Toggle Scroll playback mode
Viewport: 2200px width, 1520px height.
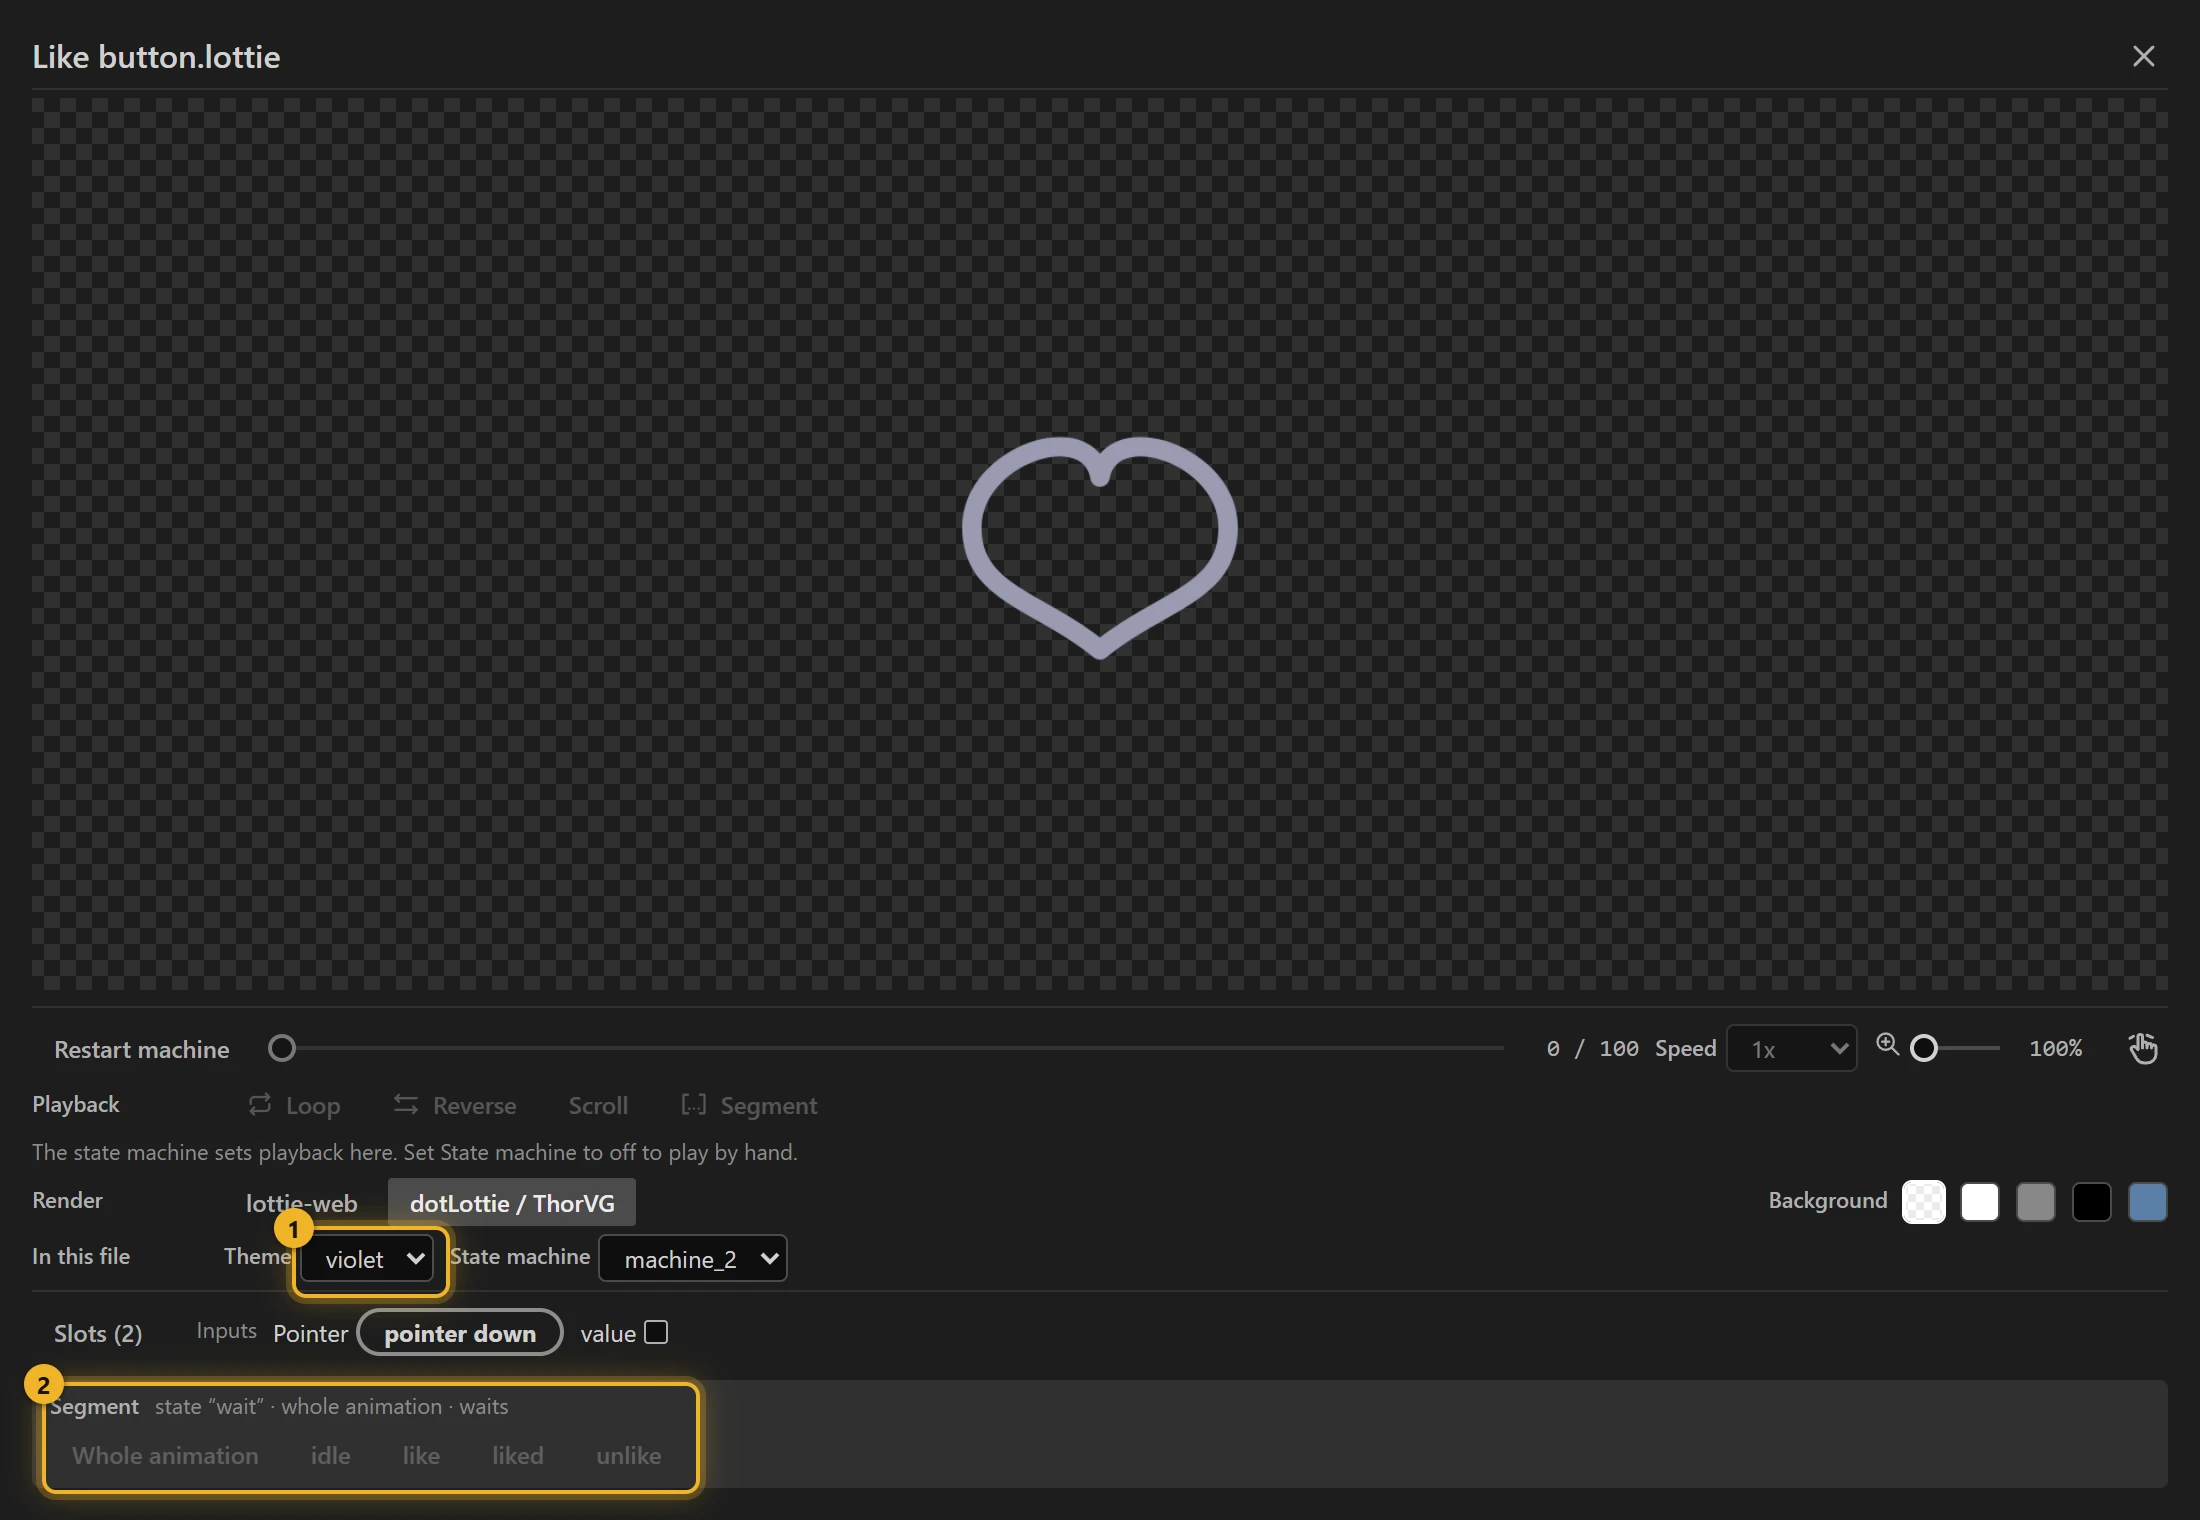[598, 1105]
